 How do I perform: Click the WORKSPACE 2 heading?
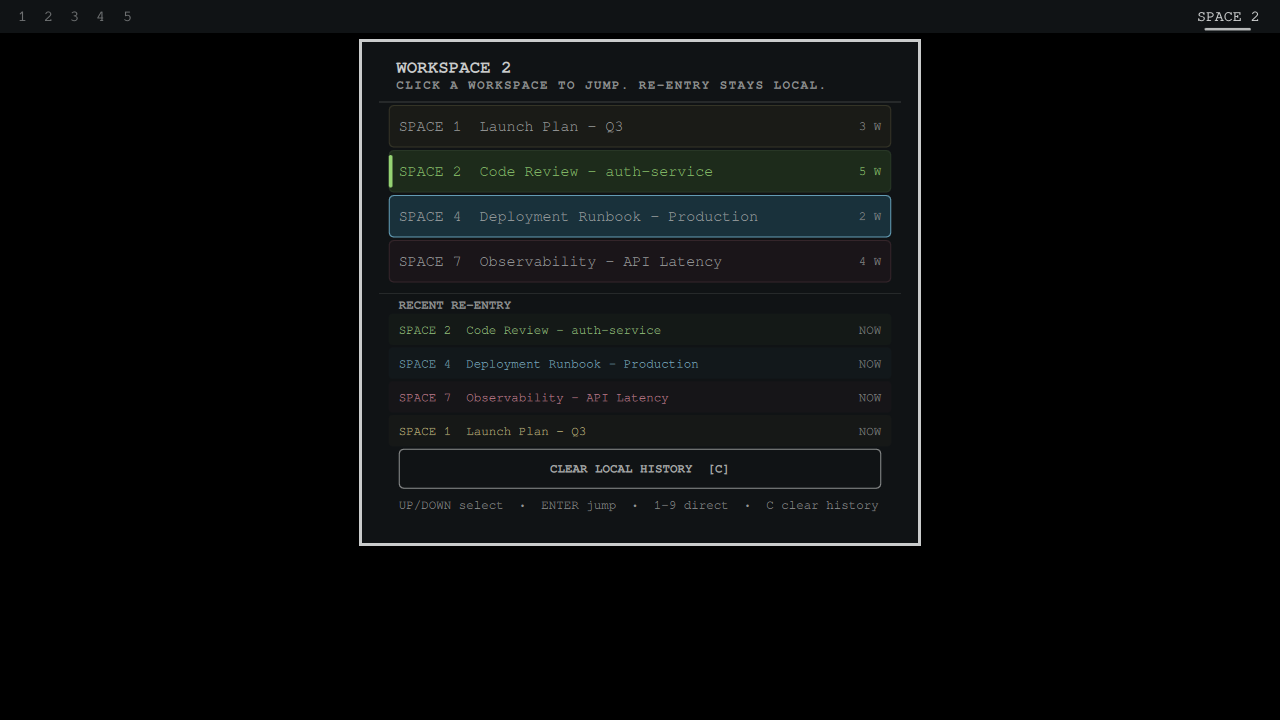(x=453, y=68)
